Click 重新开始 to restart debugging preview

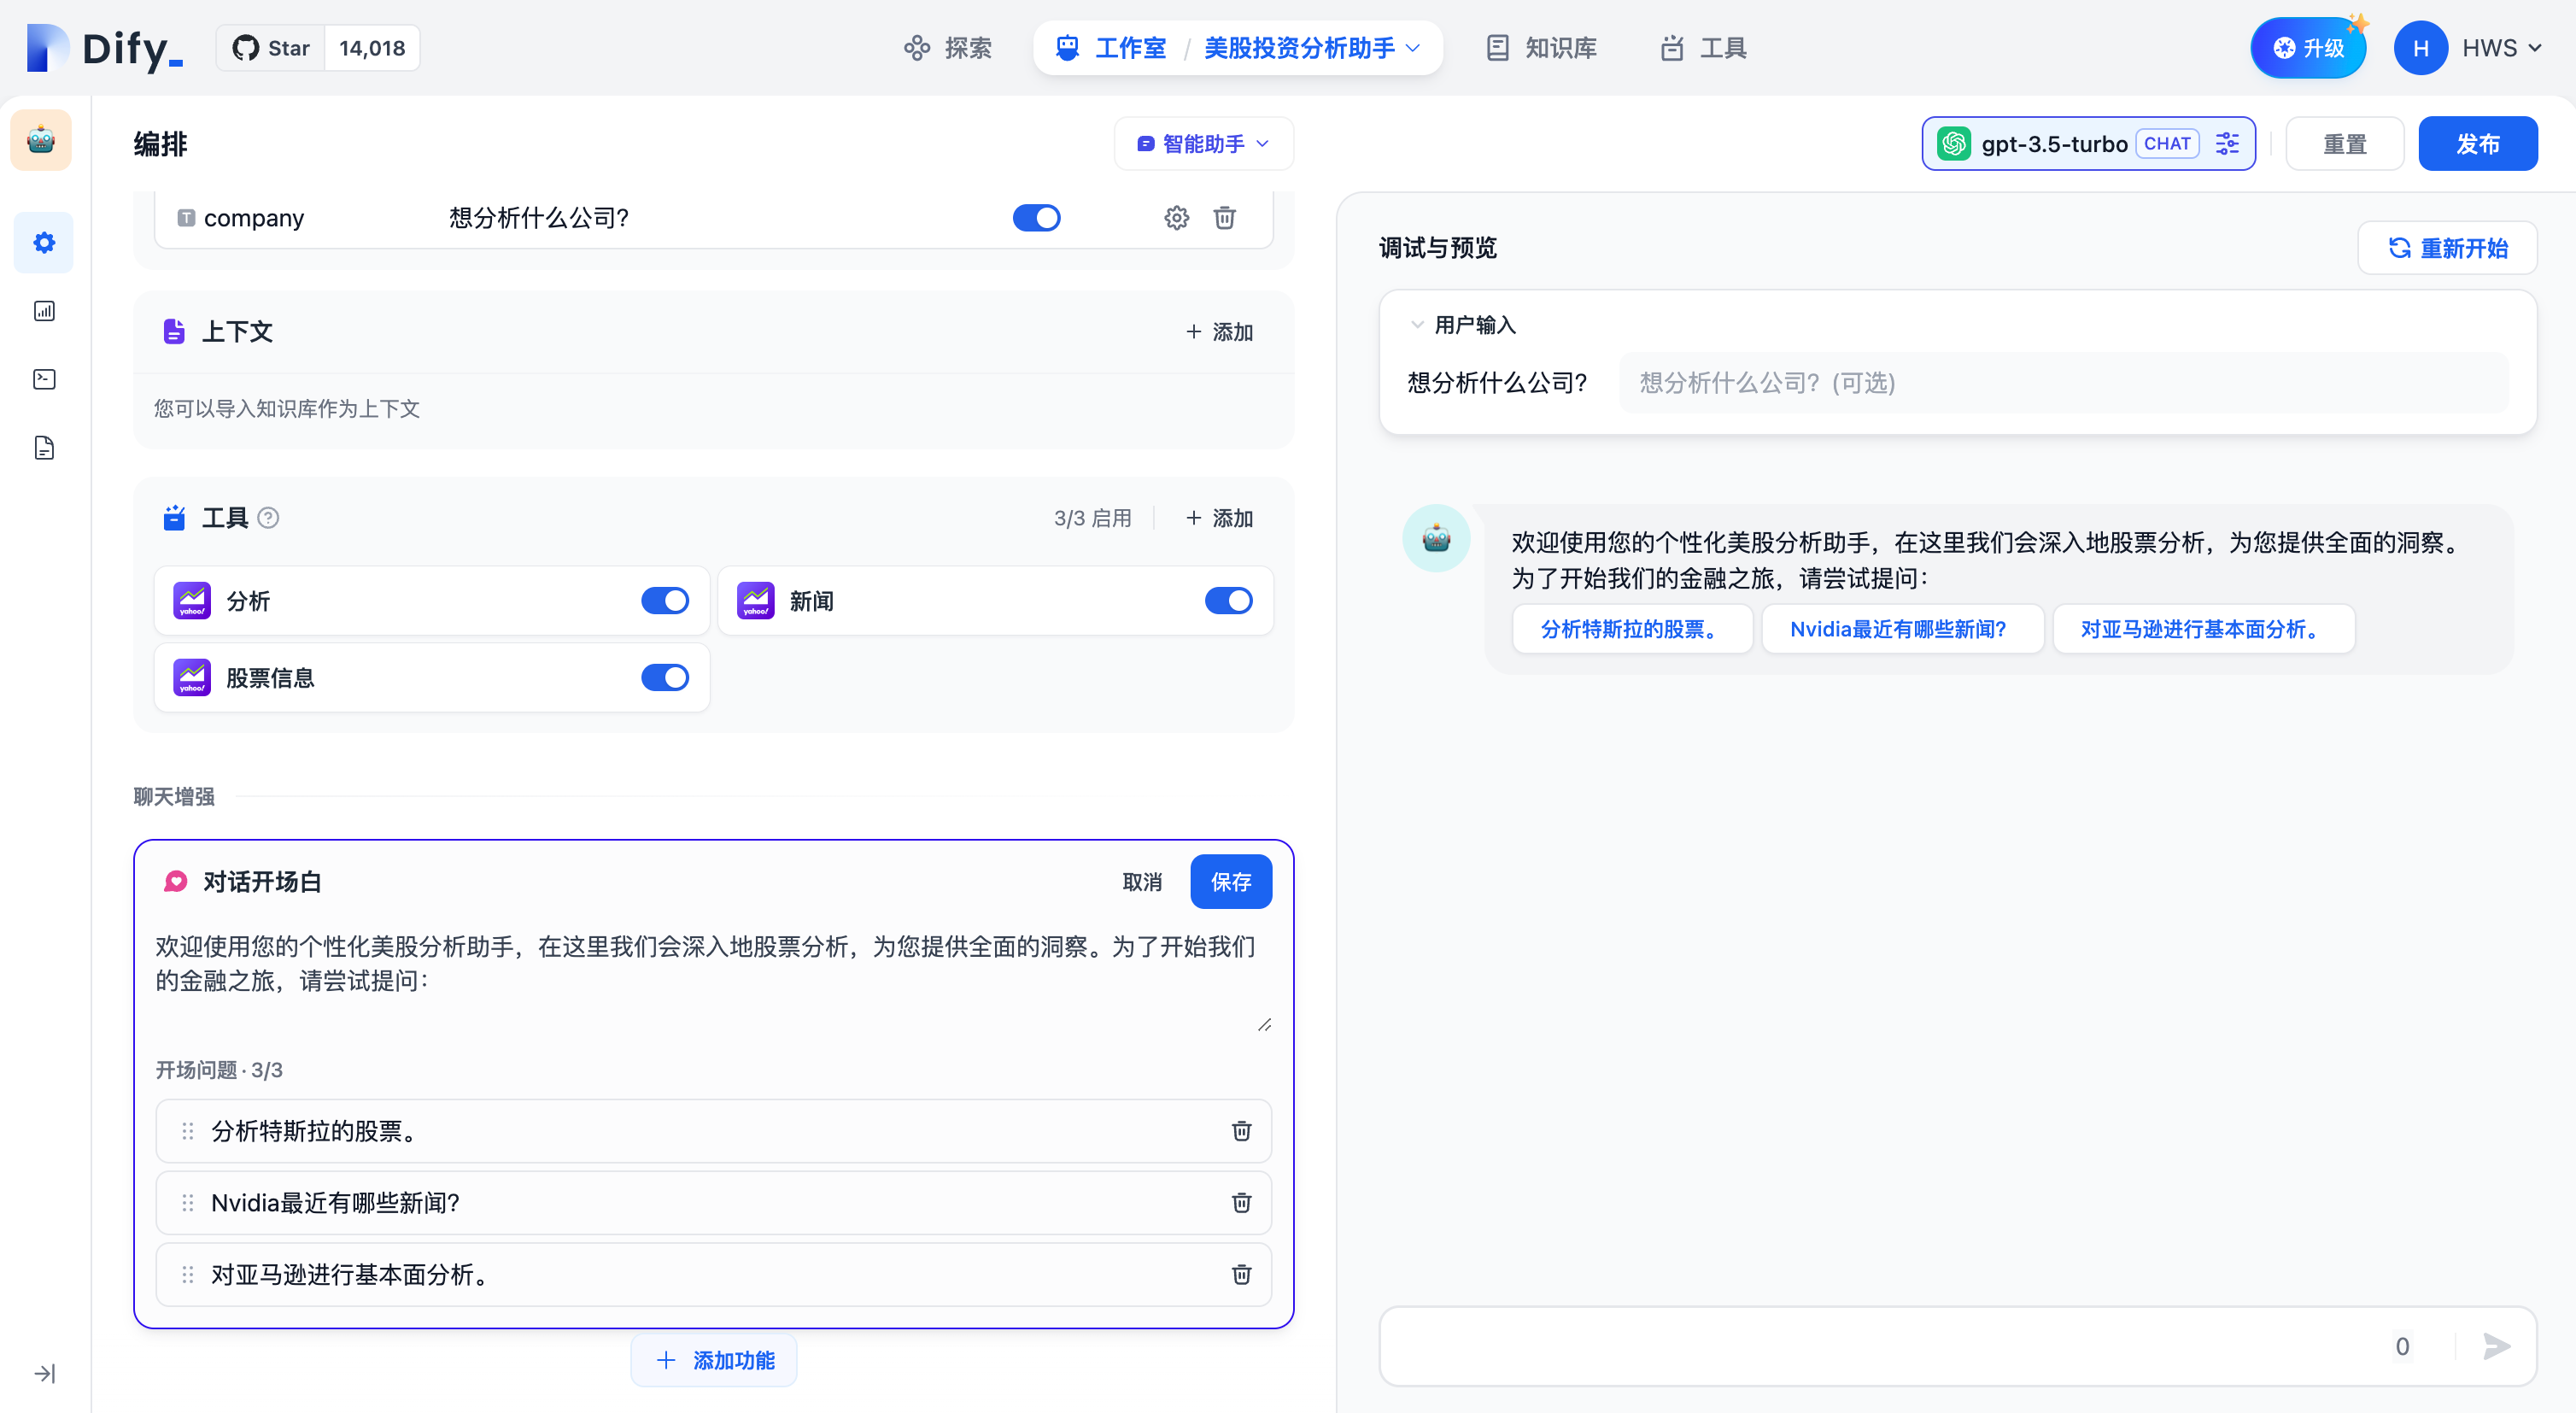(2447, 247)
